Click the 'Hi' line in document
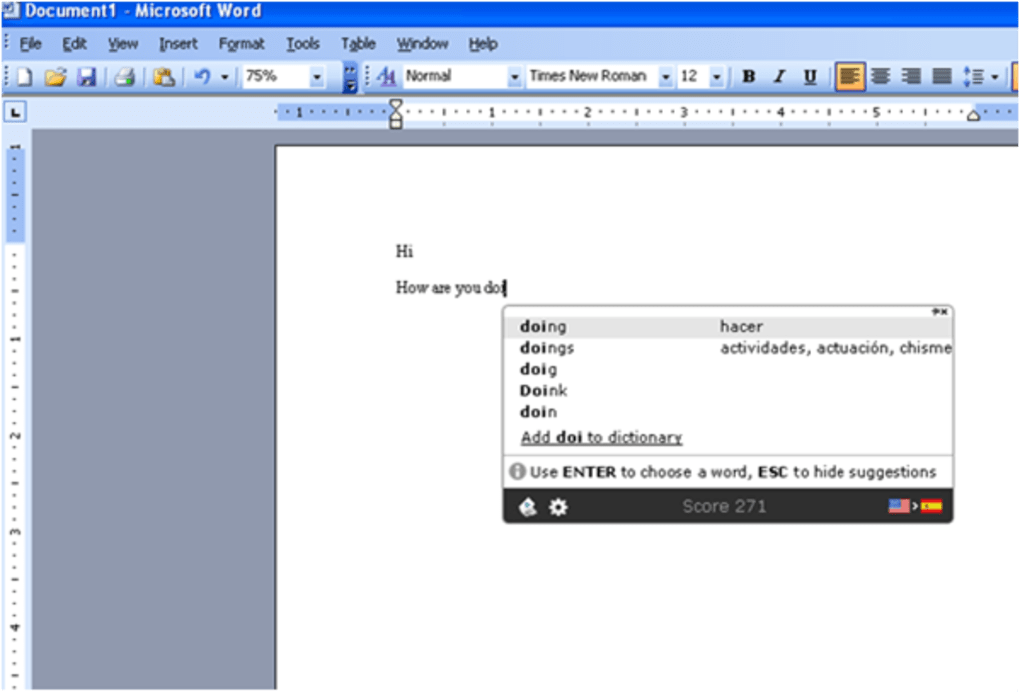 click(404, 251)
